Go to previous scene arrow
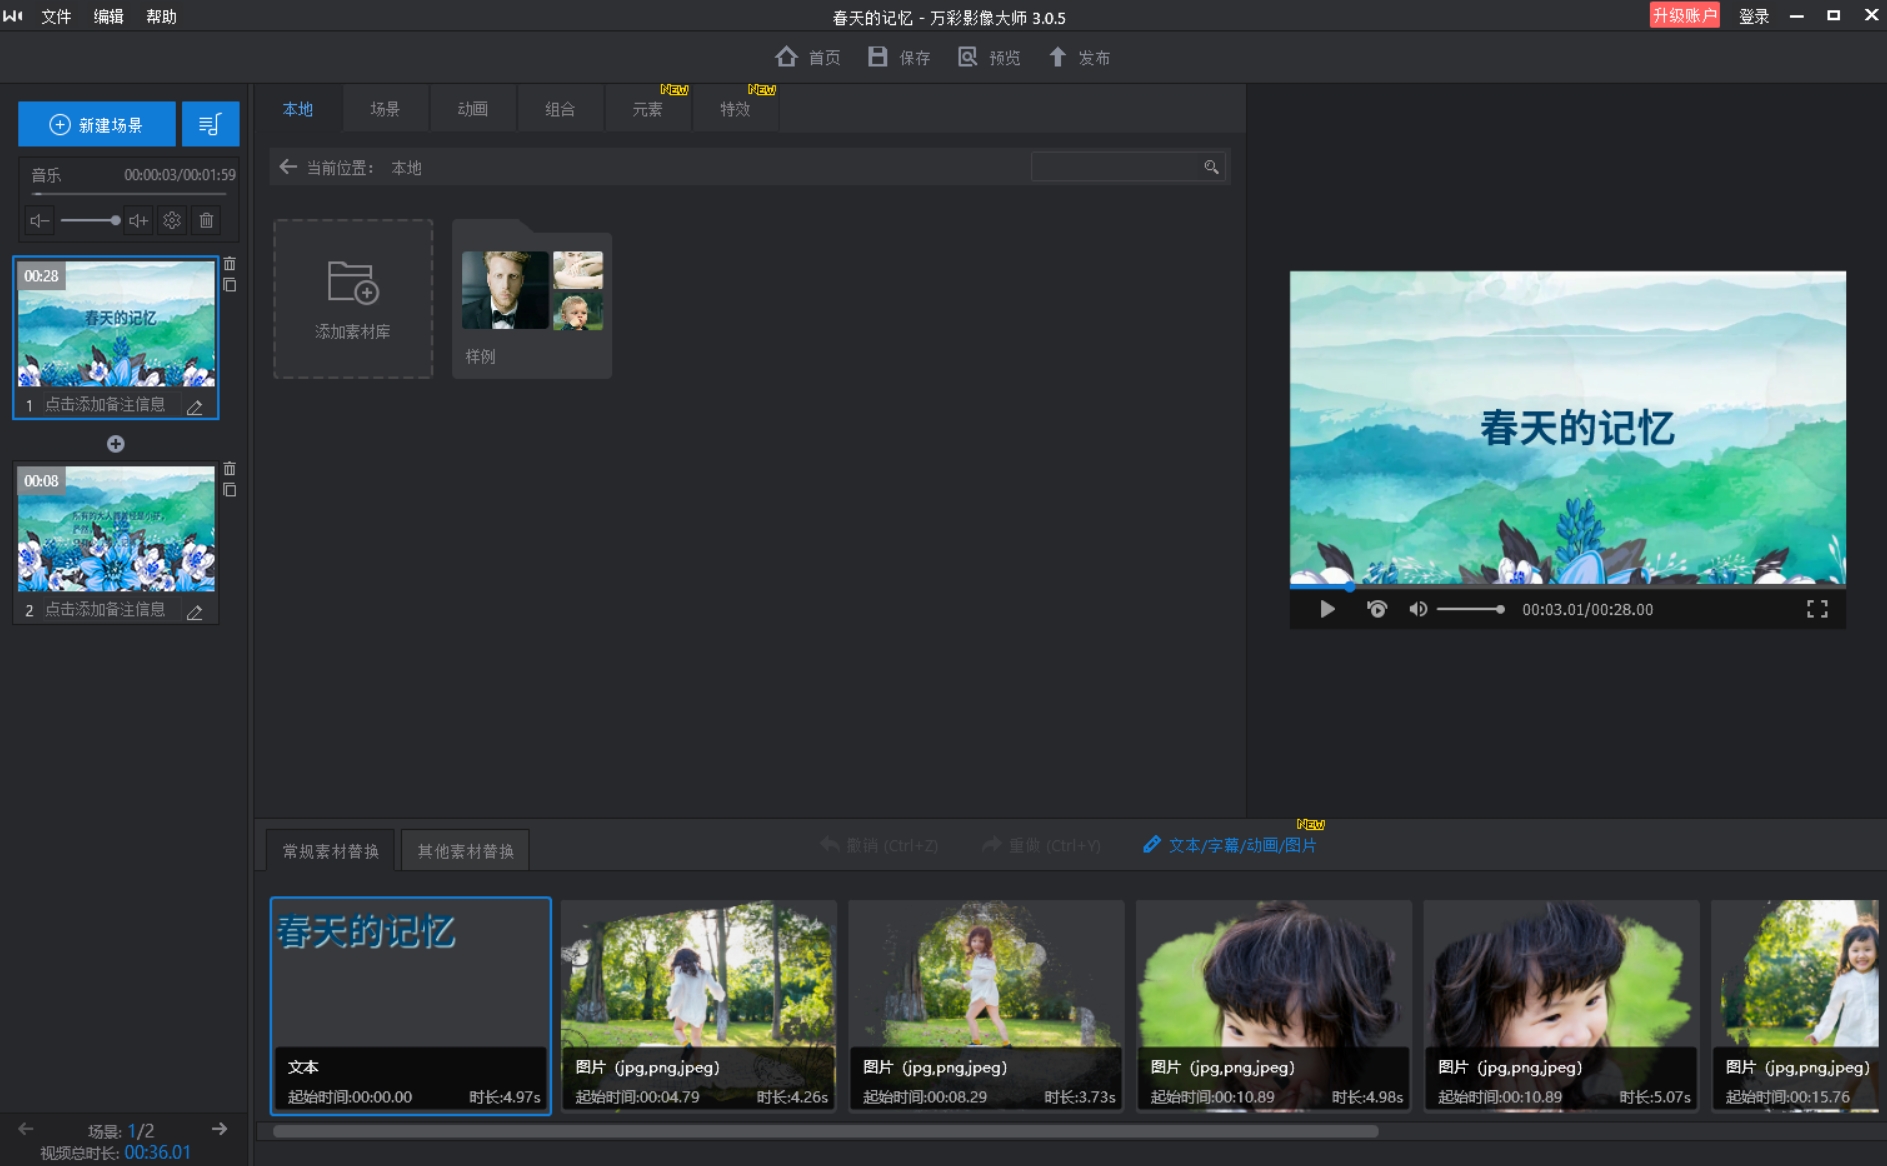1887x1166 pixels. (x=26, y=1129)
